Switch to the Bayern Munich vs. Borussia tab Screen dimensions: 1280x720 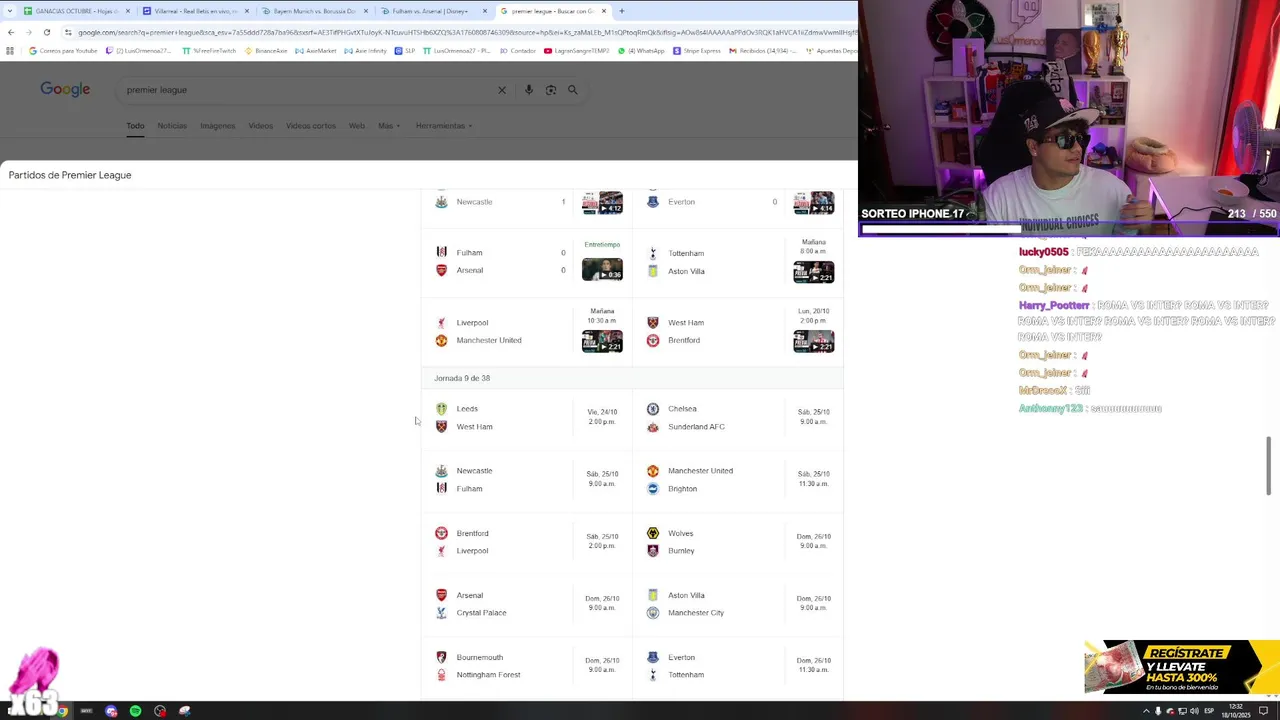314,11
